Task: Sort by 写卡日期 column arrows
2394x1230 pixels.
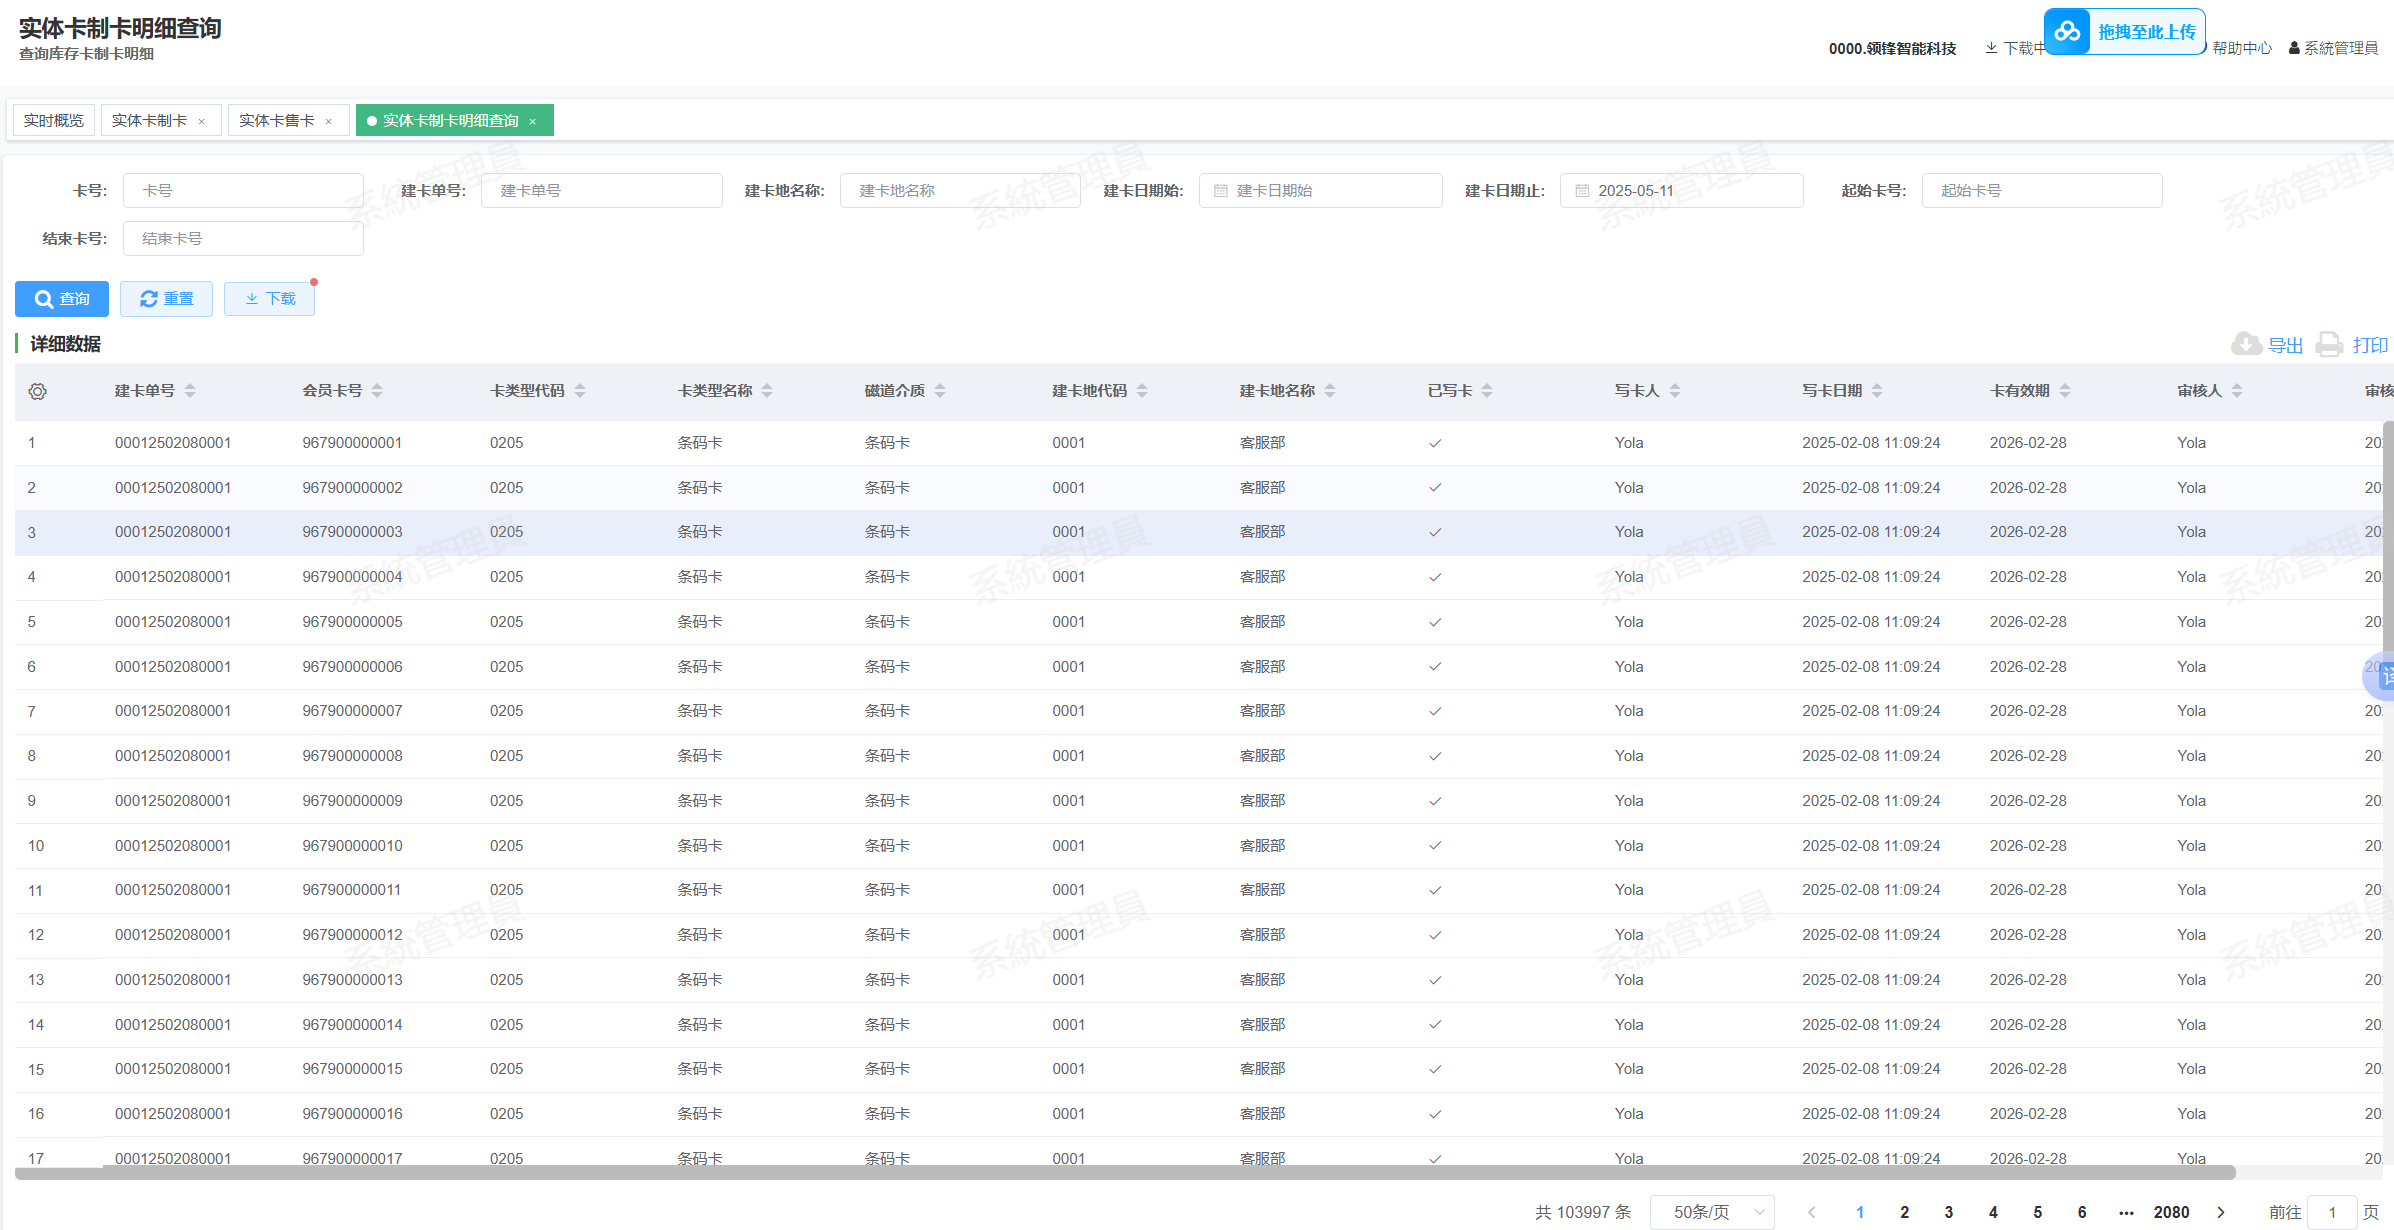Action: pos(1877,391)
